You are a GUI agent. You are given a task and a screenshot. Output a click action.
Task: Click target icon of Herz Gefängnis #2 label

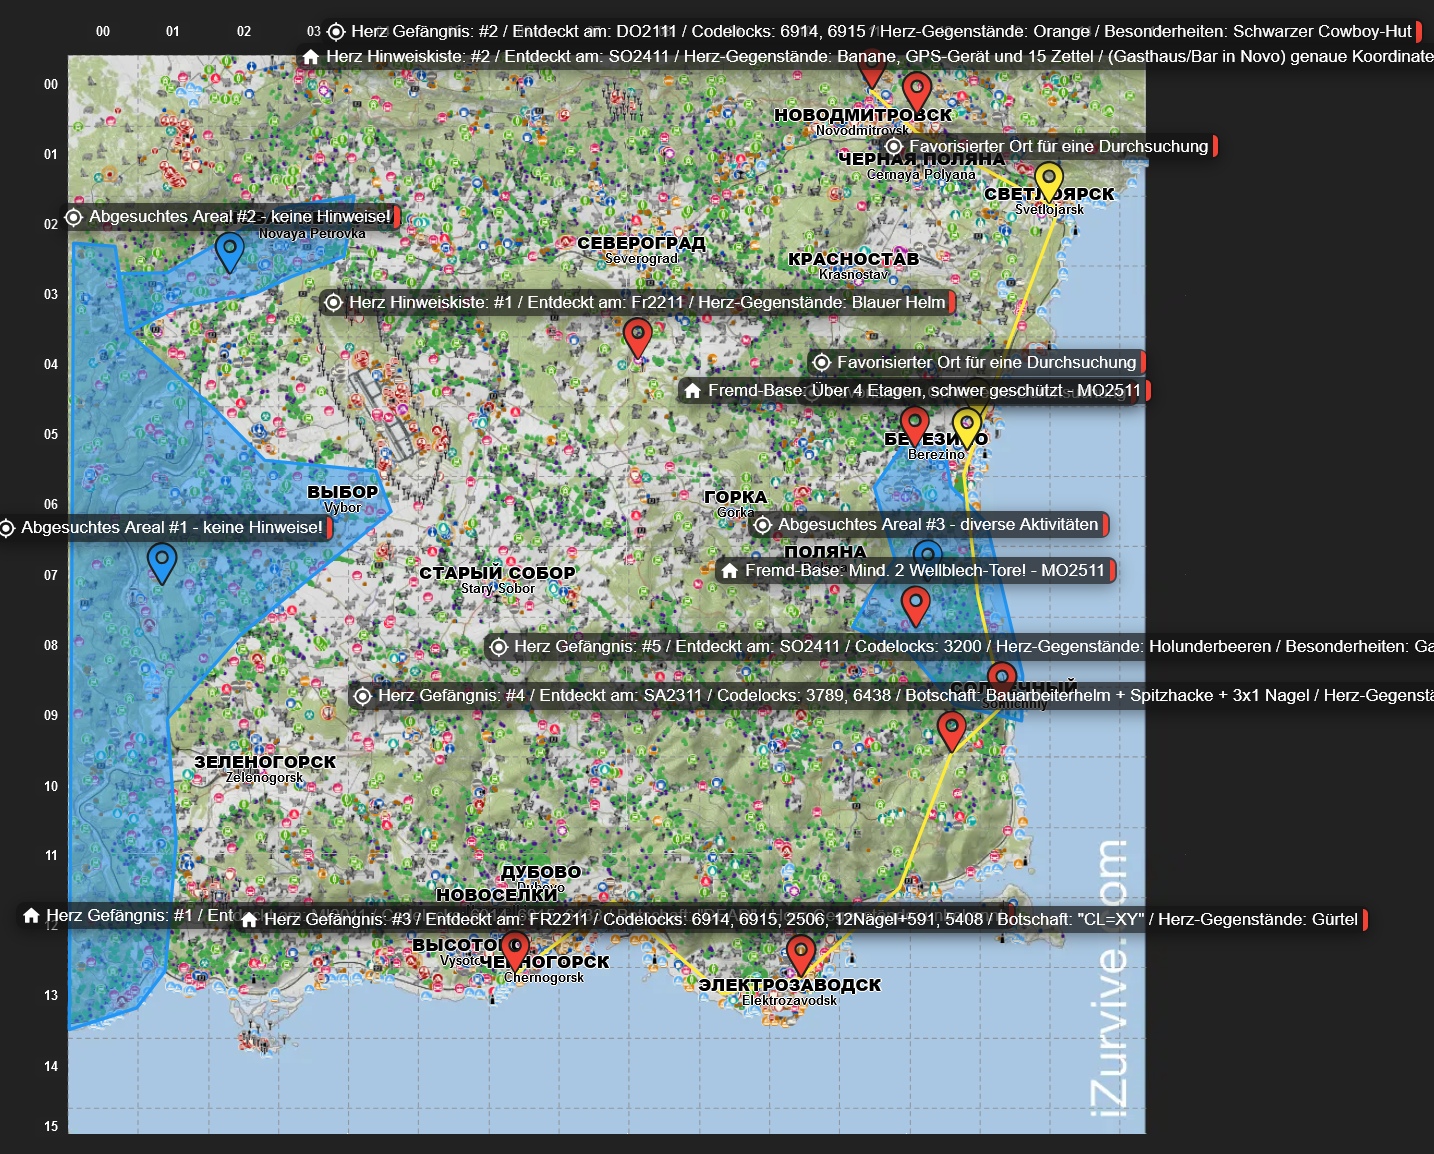click(x=336, y=32)
